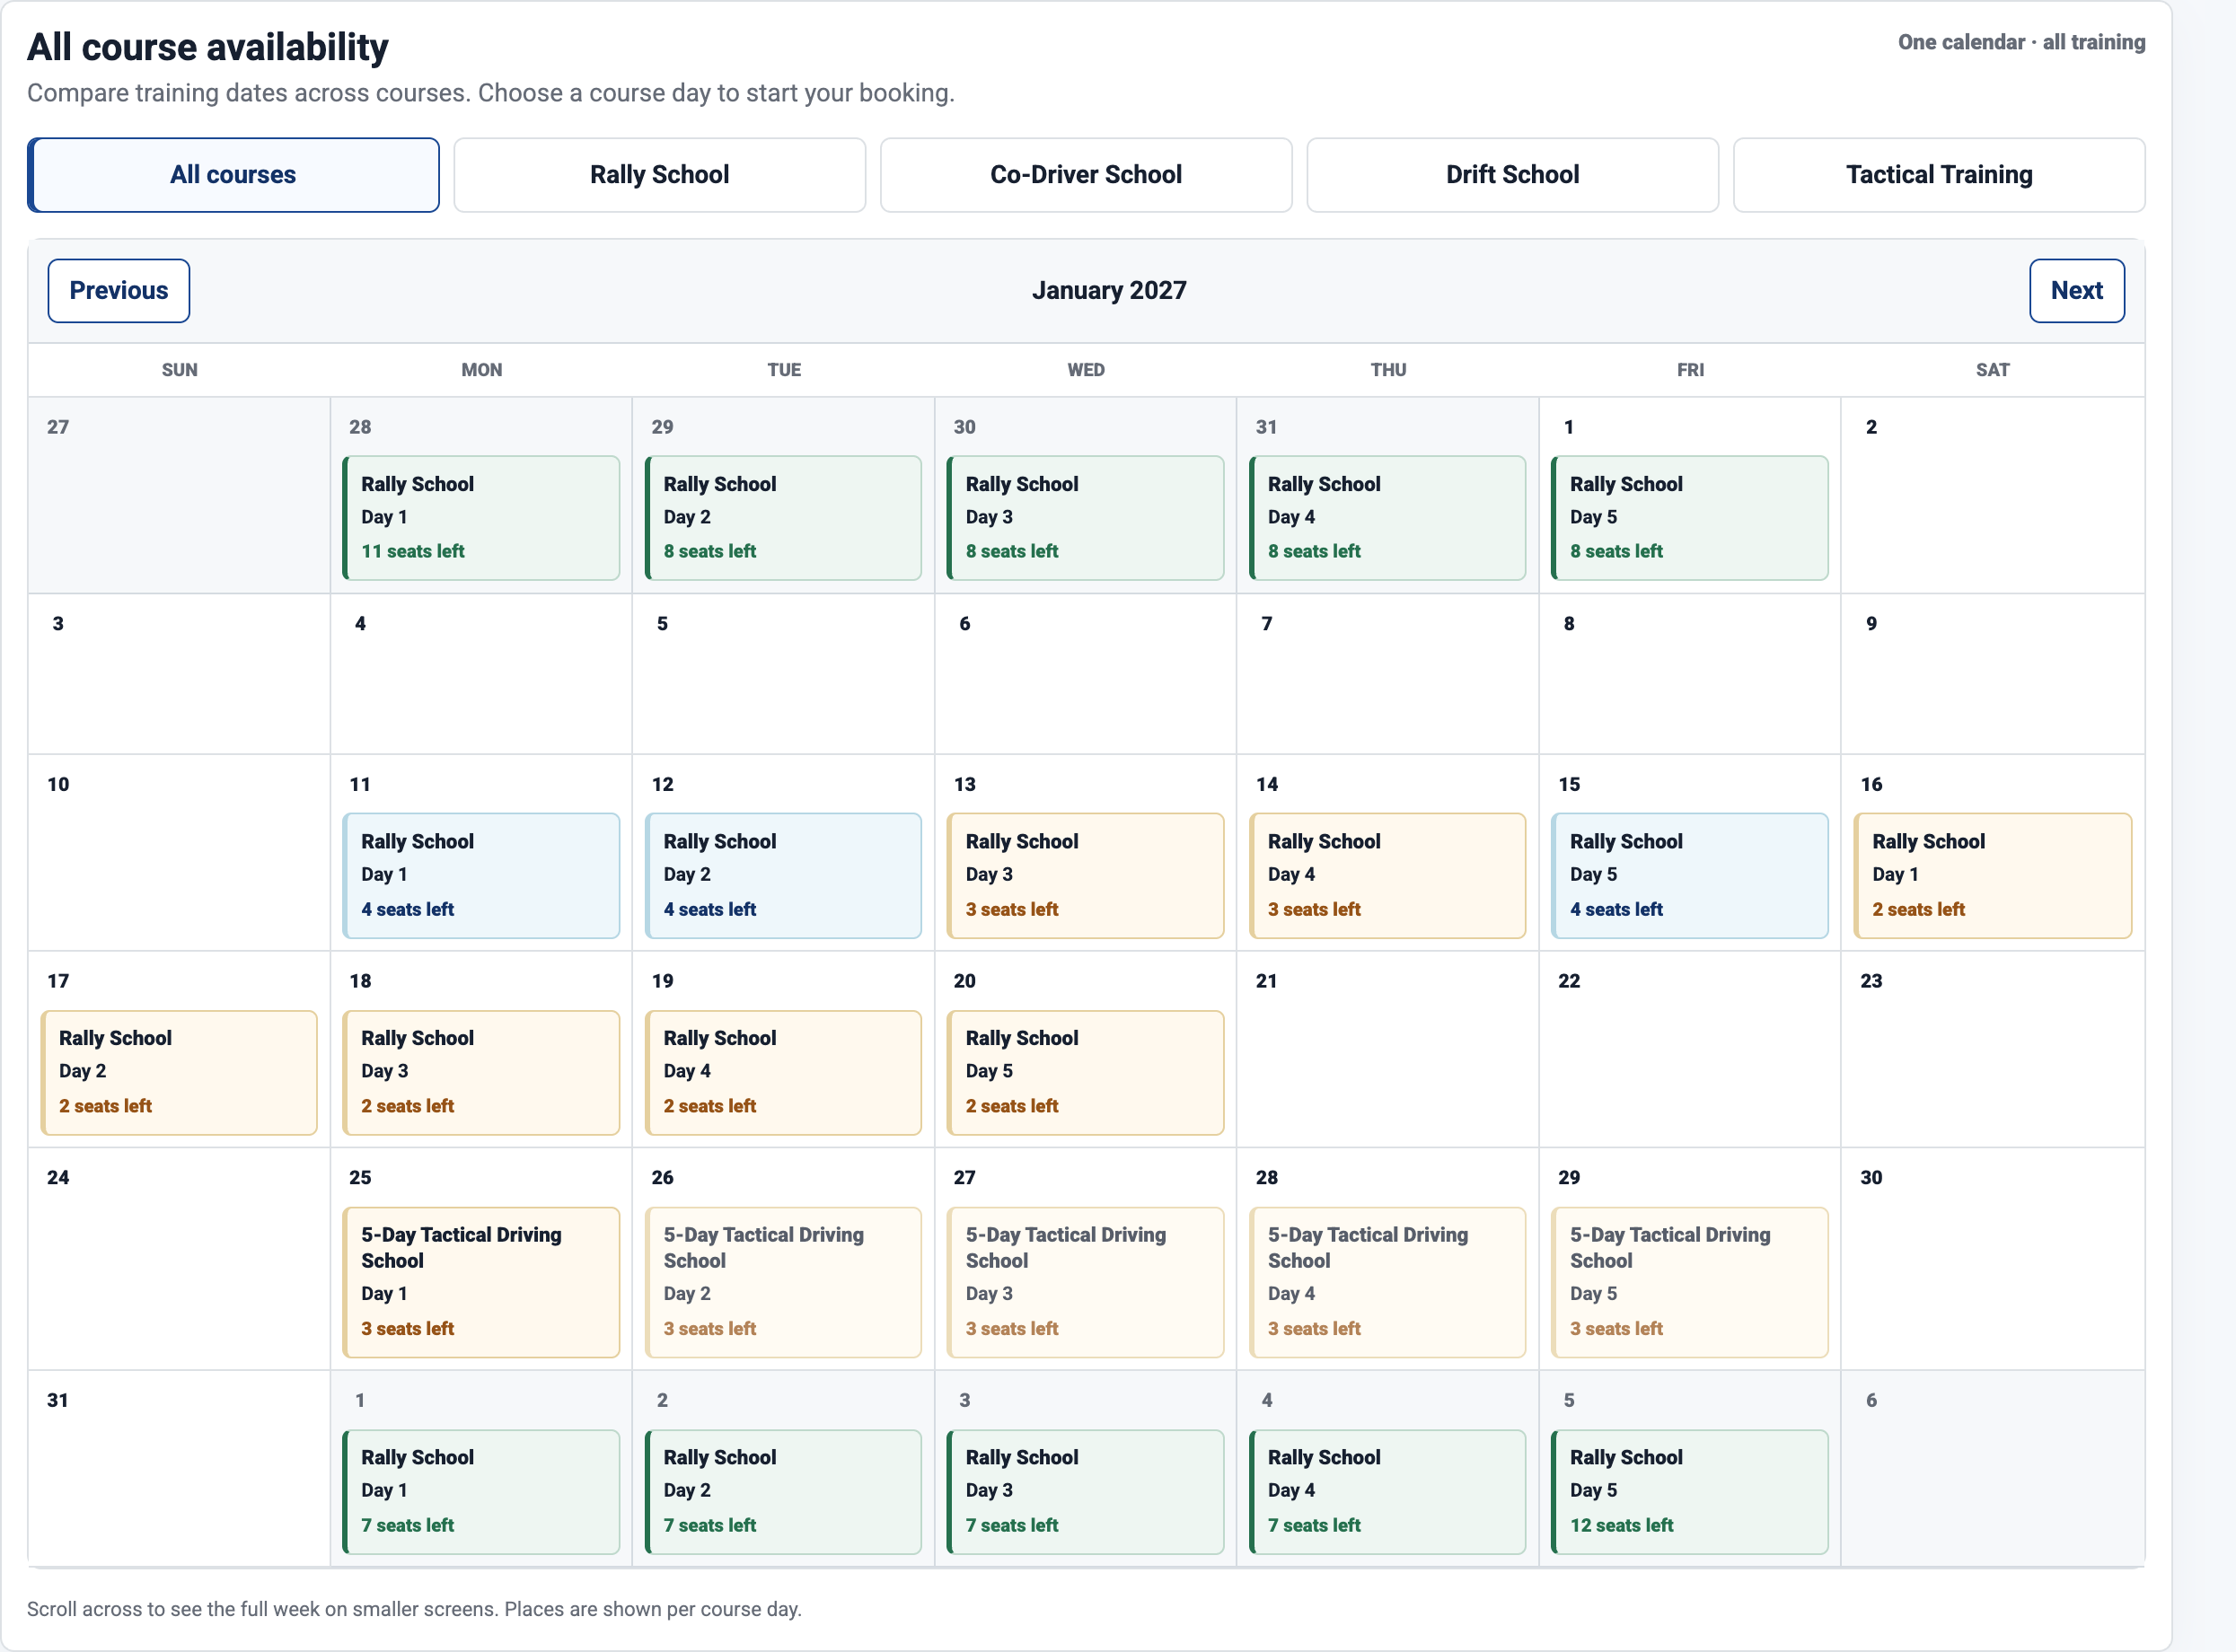The height and width of the screenshot is (1652, 2236).
Task: Select Rally School Day 3 on January 13
Action: coord(1086,876)
